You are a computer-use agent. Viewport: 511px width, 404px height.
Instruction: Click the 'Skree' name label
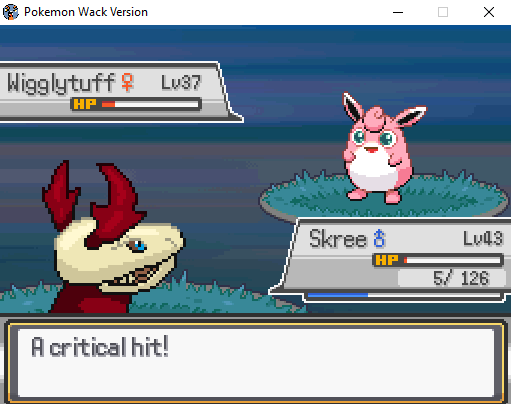coord(338,239)
